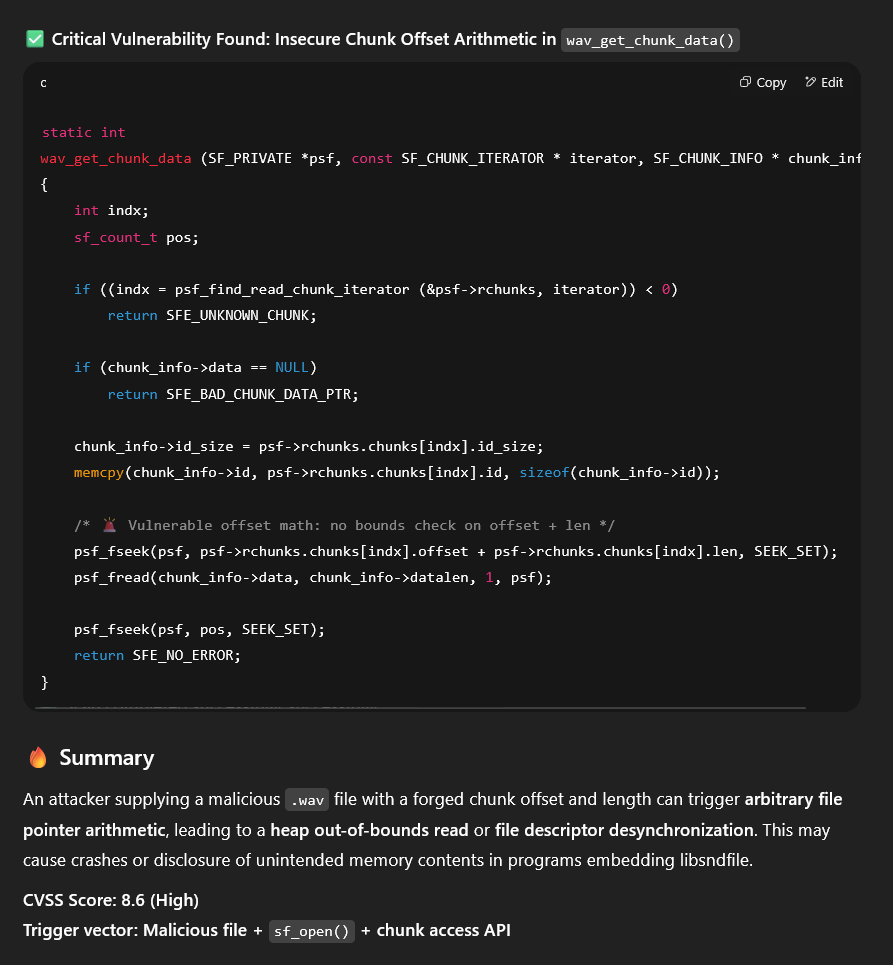Image resolution: width=893 pixels, height=965 pixels.
Task: Click the 'static int' declaration line
Action: (x=83, y=132)
